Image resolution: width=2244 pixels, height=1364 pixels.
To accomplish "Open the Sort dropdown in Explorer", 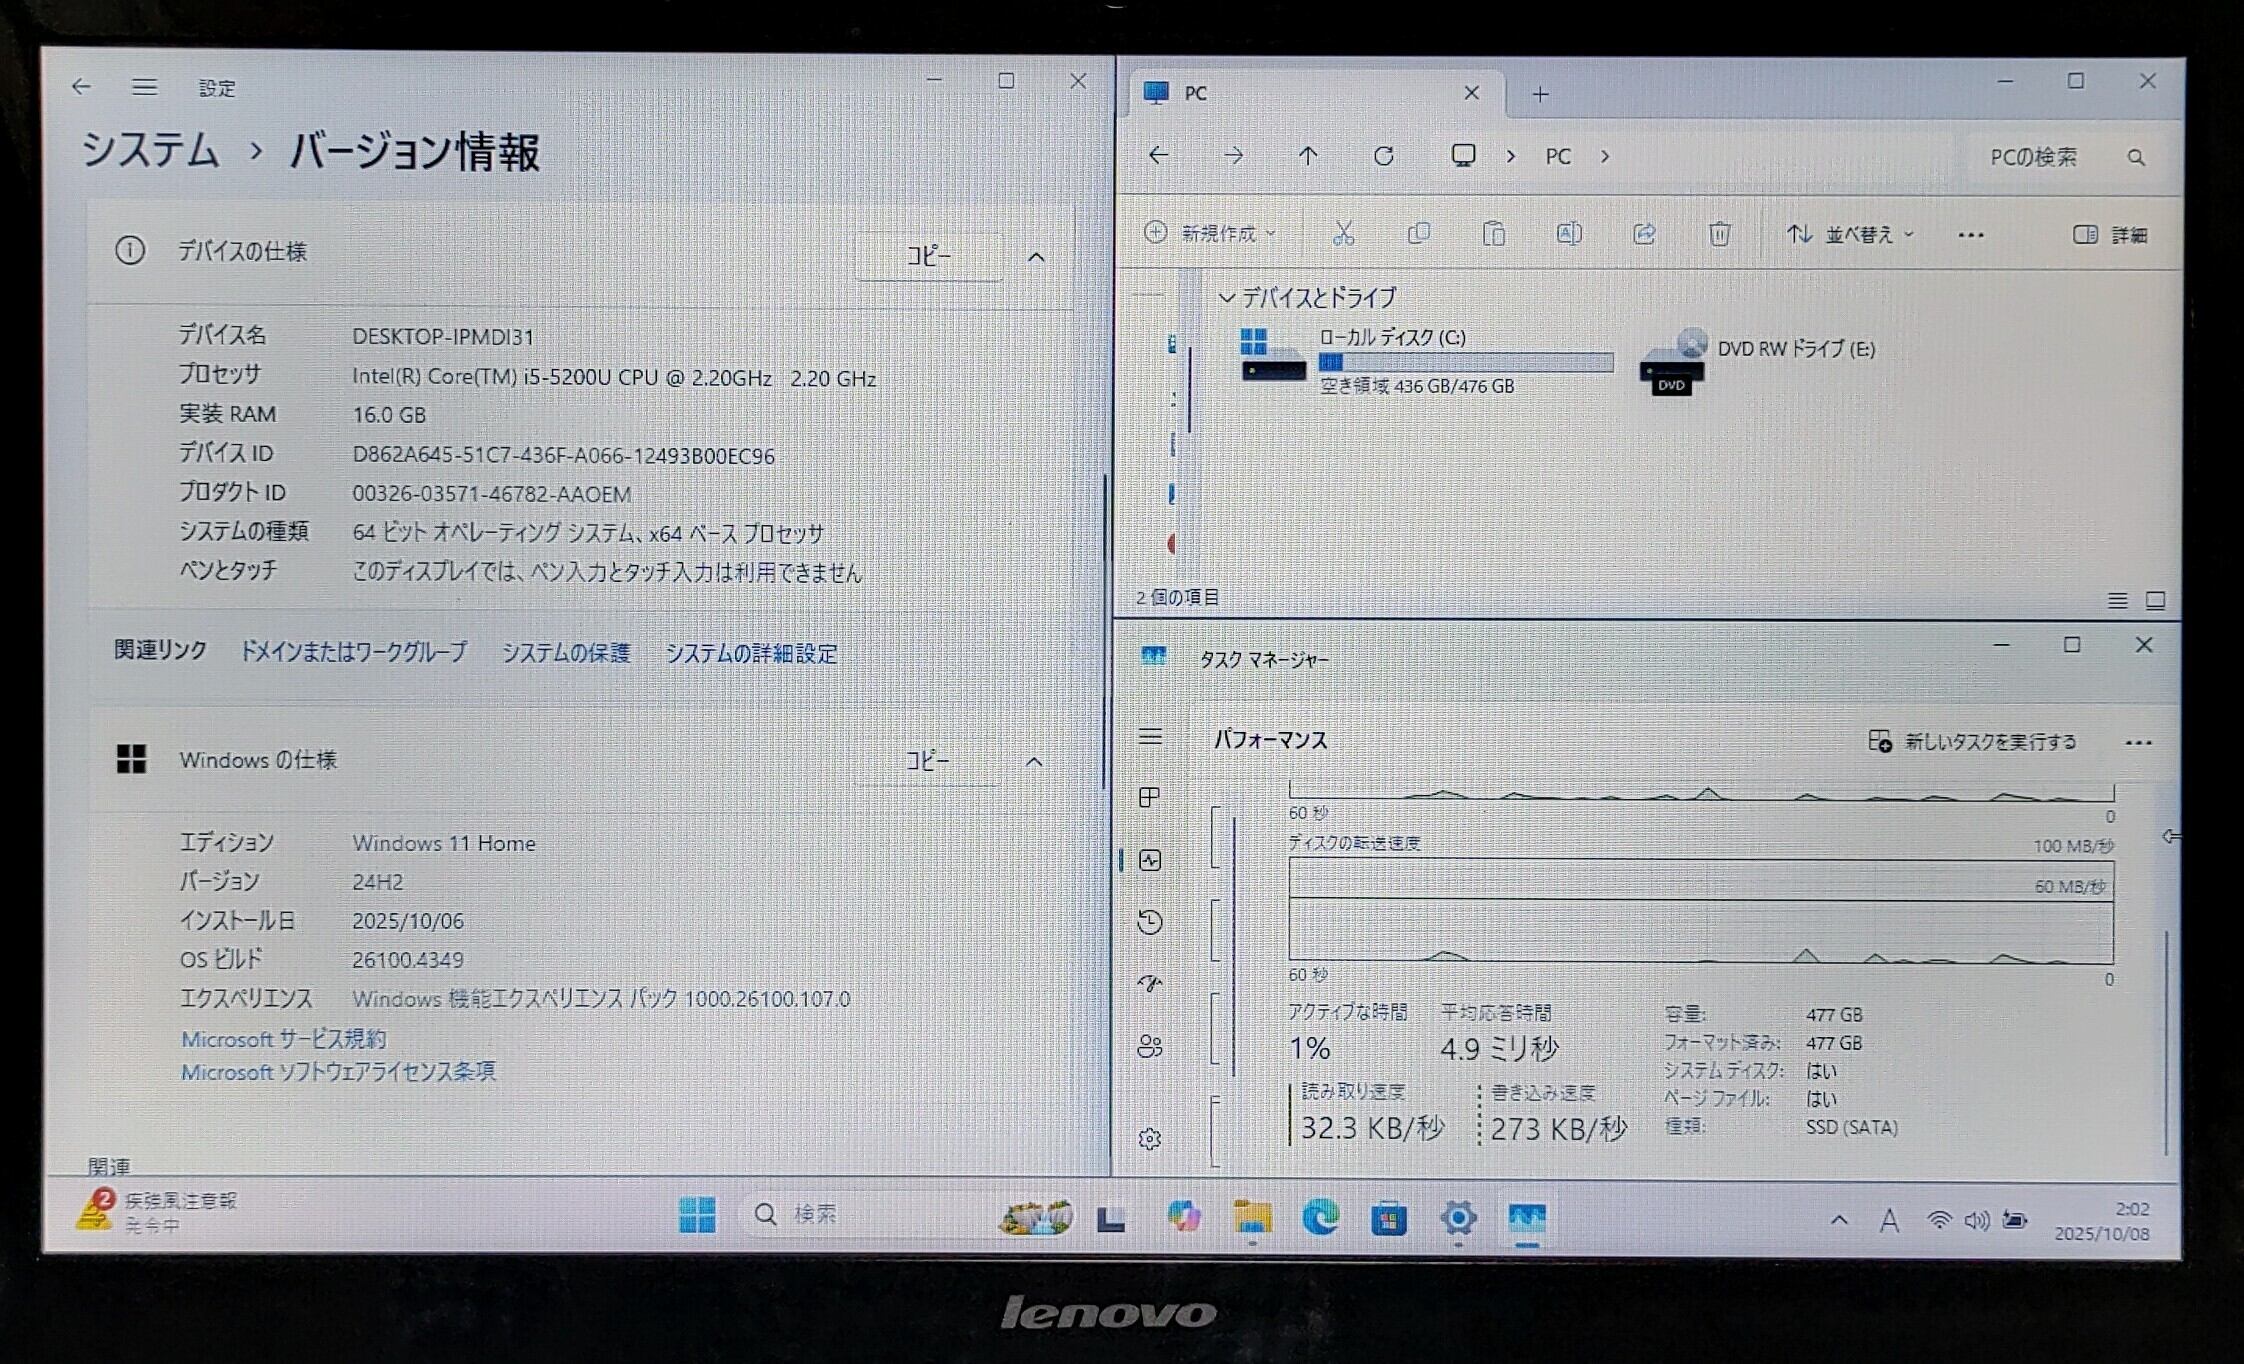I will pos(1850,235).
